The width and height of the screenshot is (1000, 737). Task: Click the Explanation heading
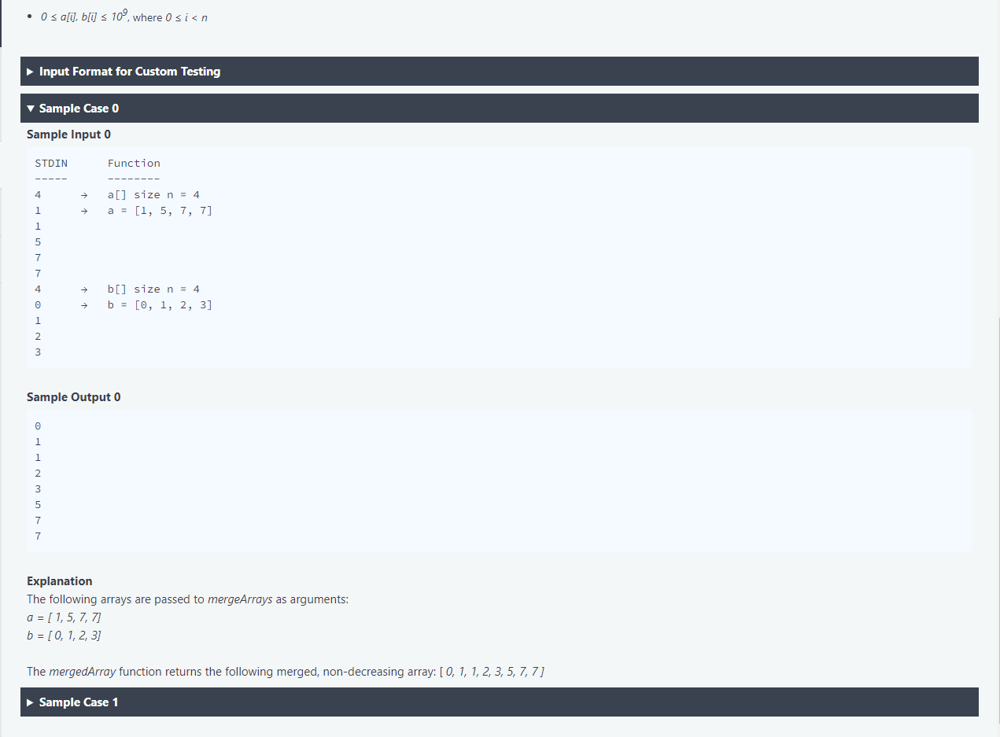[x=59, y=581]
